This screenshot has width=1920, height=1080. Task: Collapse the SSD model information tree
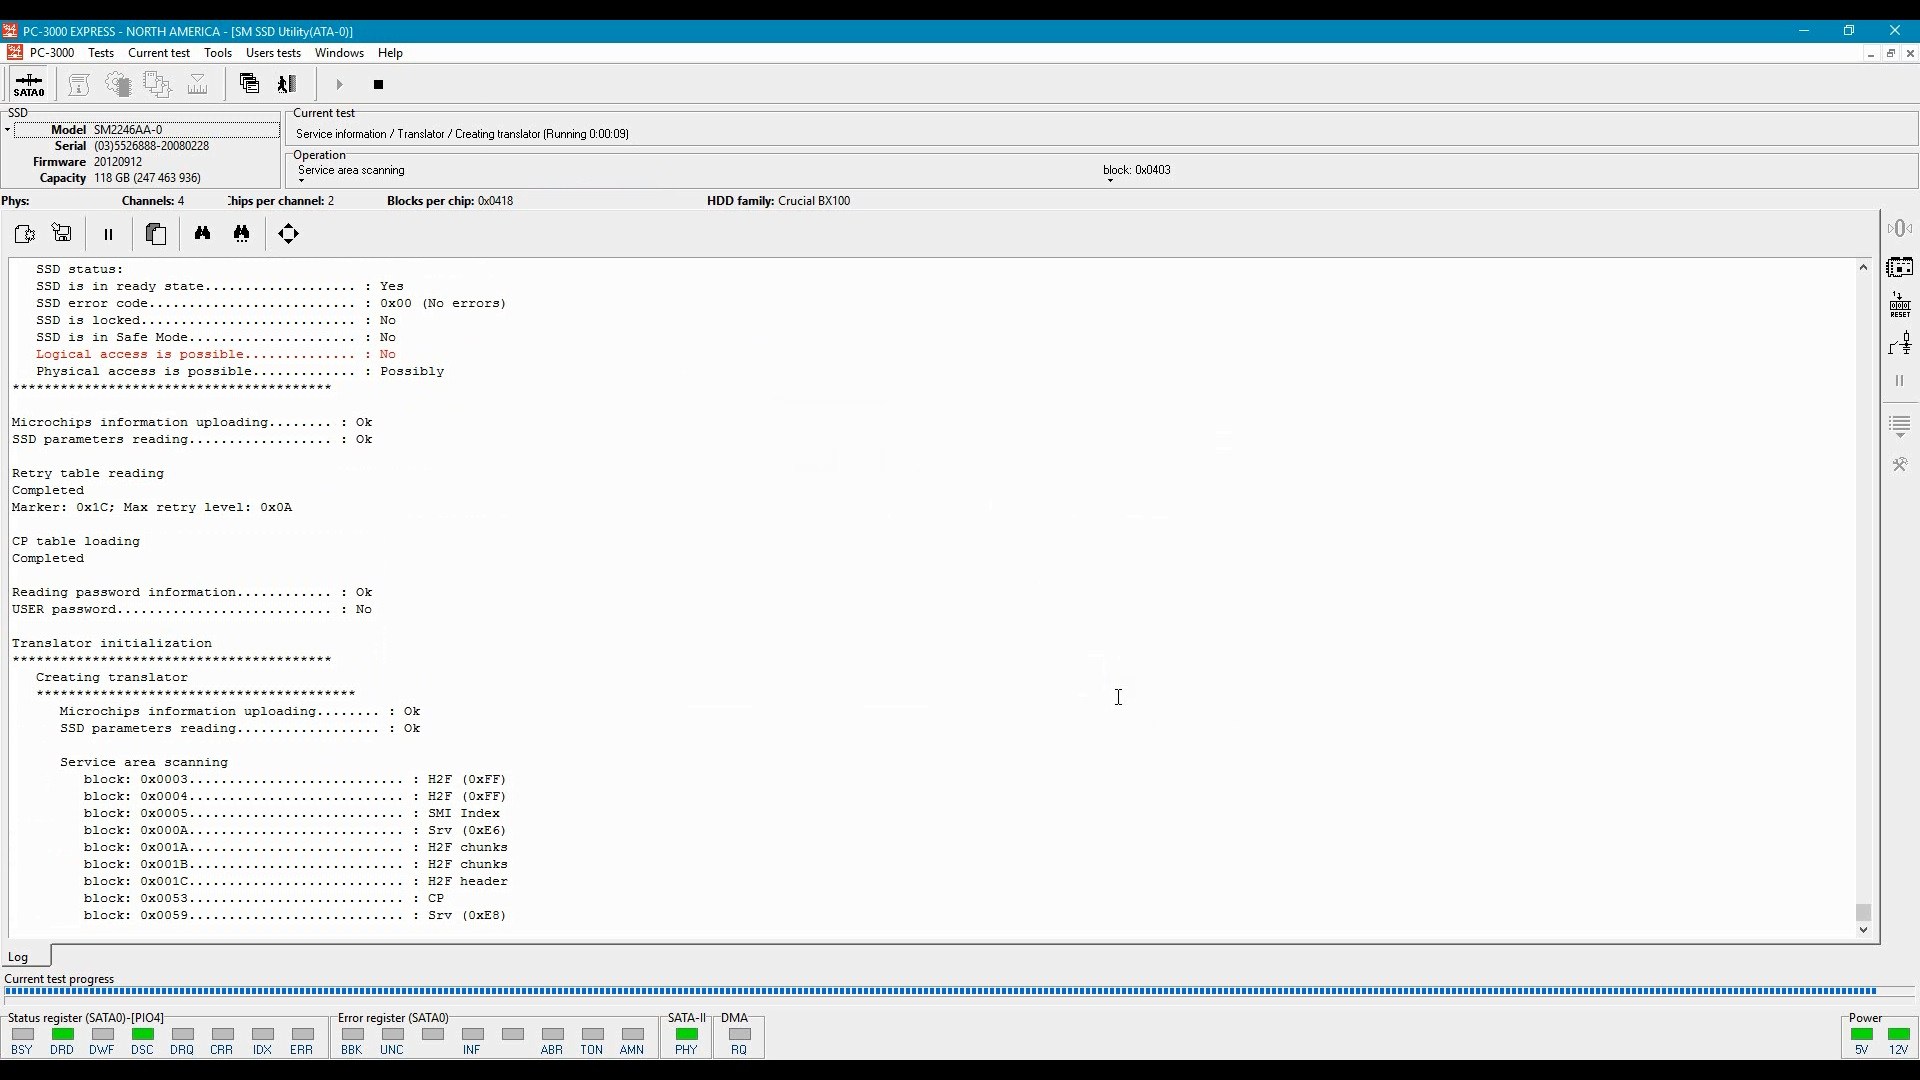point(8,129)
